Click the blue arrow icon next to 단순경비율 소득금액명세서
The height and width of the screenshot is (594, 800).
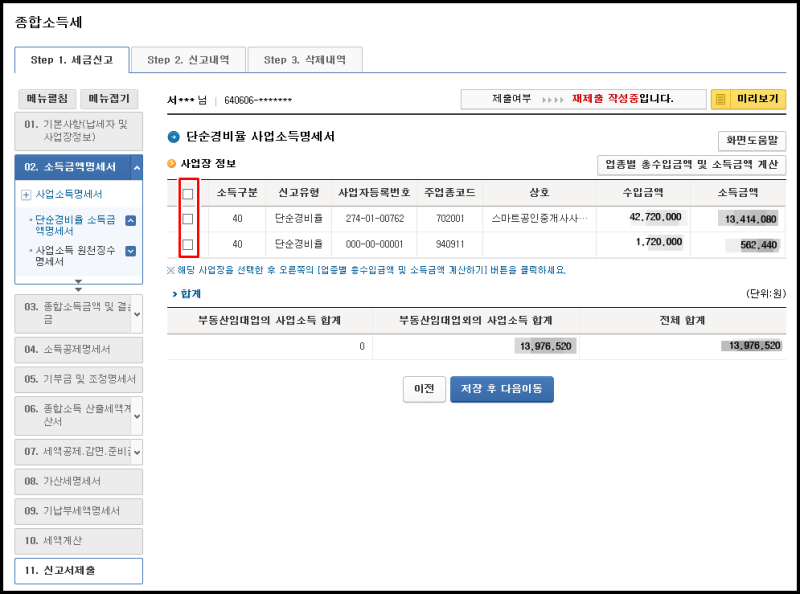tap(131, 220)
